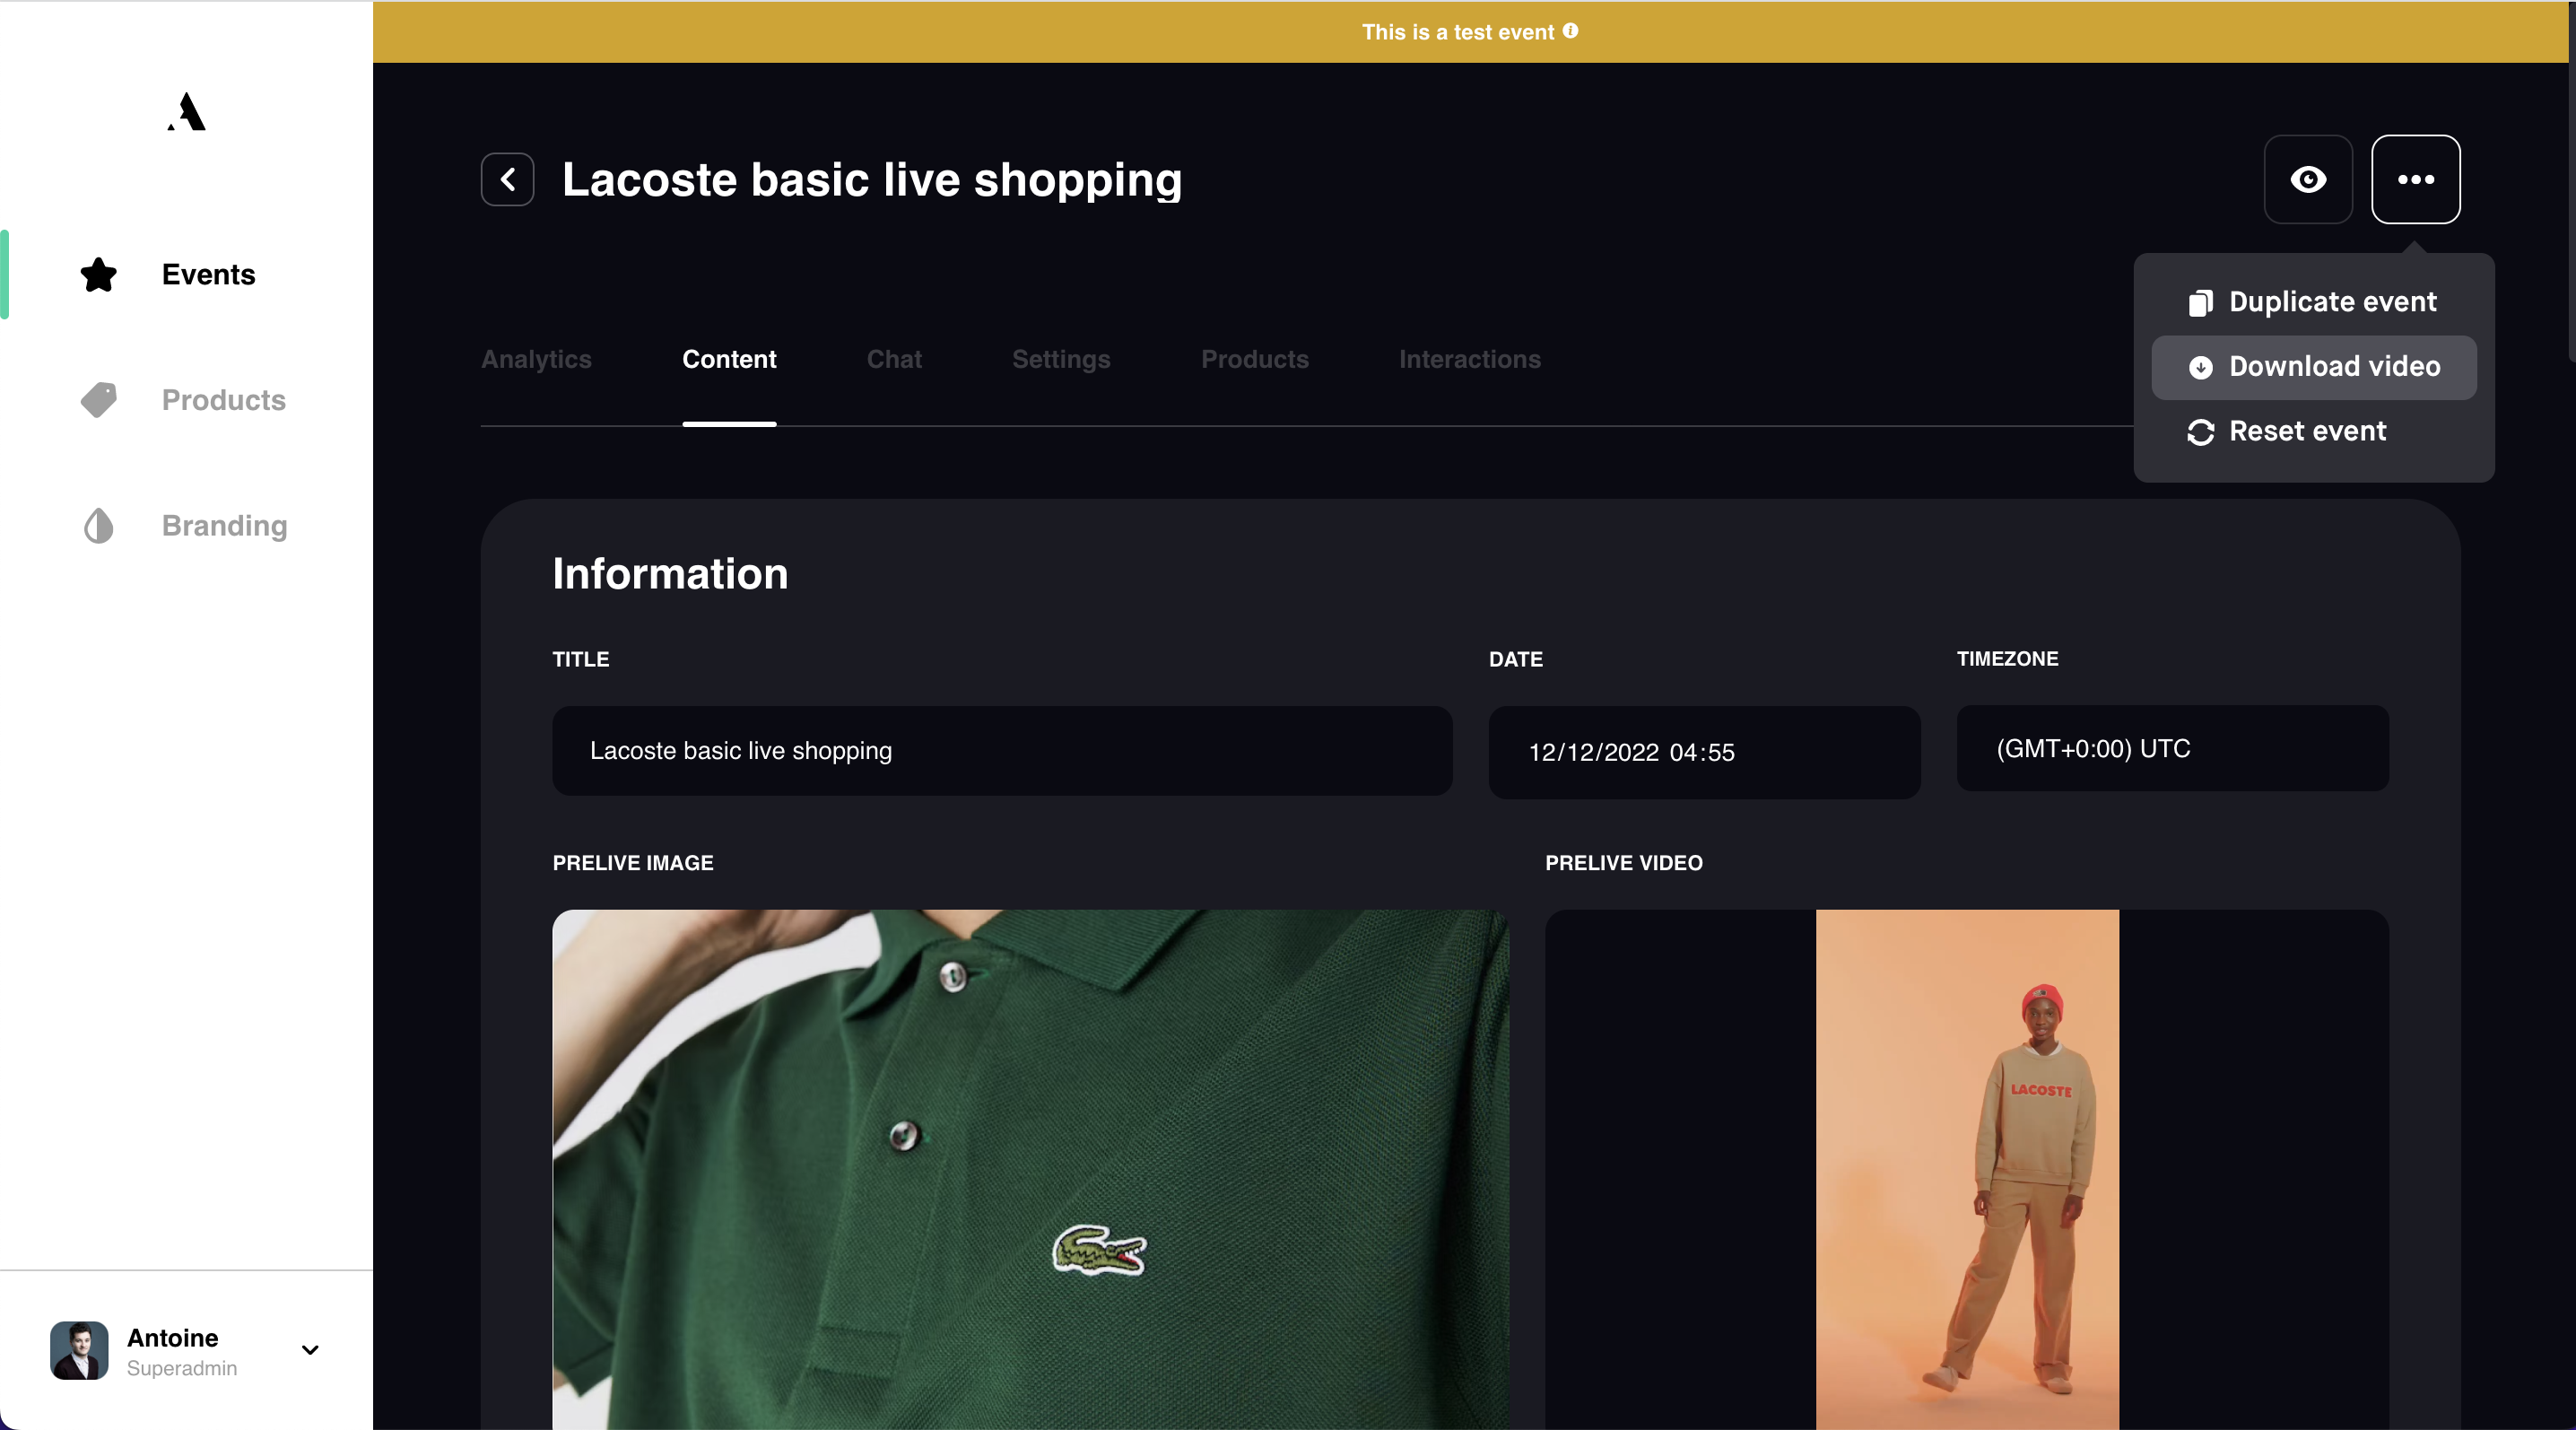Click the Branding droplet icon
Image resolution: width=2576 pixels, height=1430 pixels.
coord(99,526)
